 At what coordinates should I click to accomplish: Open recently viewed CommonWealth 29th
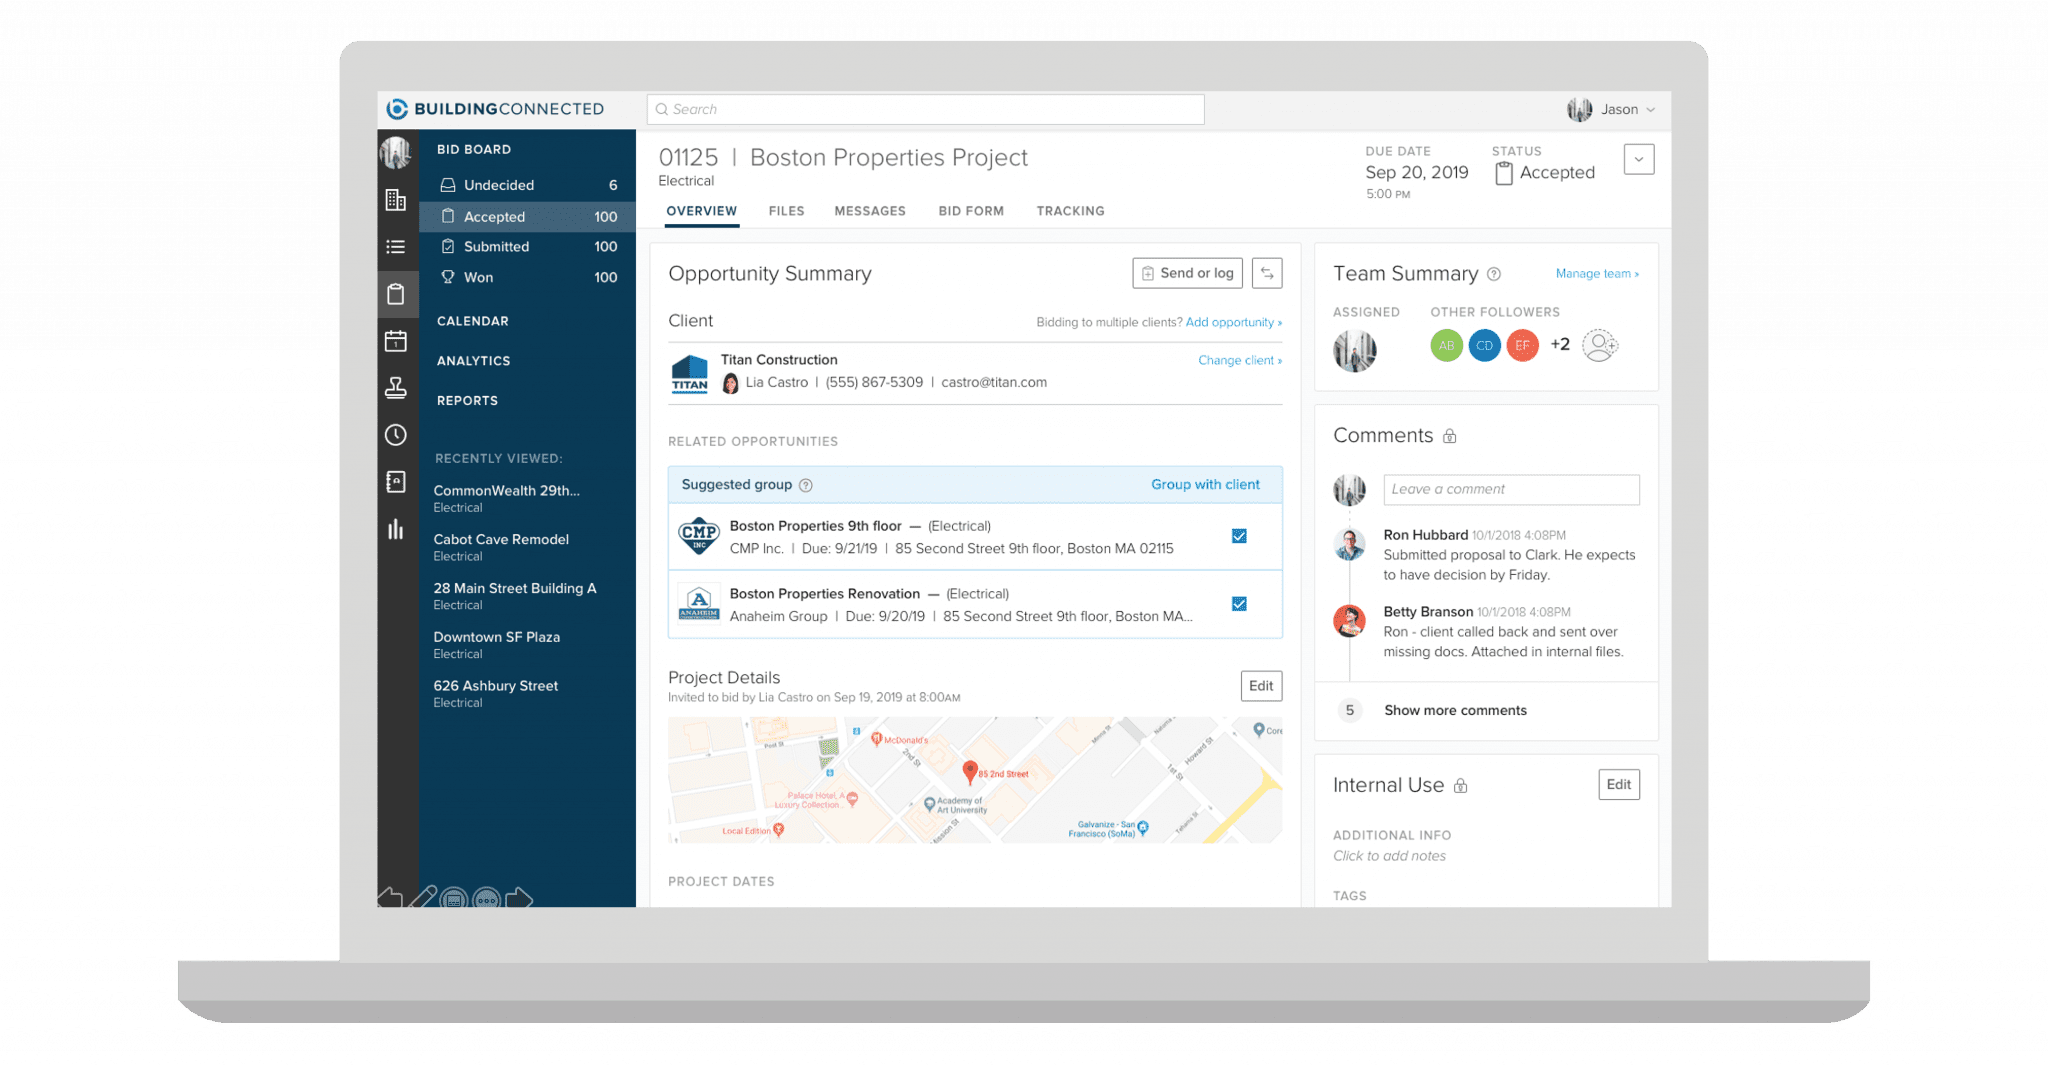[507, 498]
